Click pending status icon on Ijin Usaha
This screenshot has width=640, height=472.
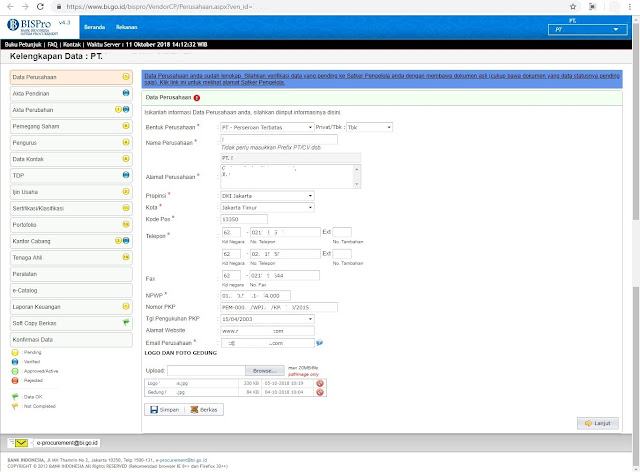[126, 191]
